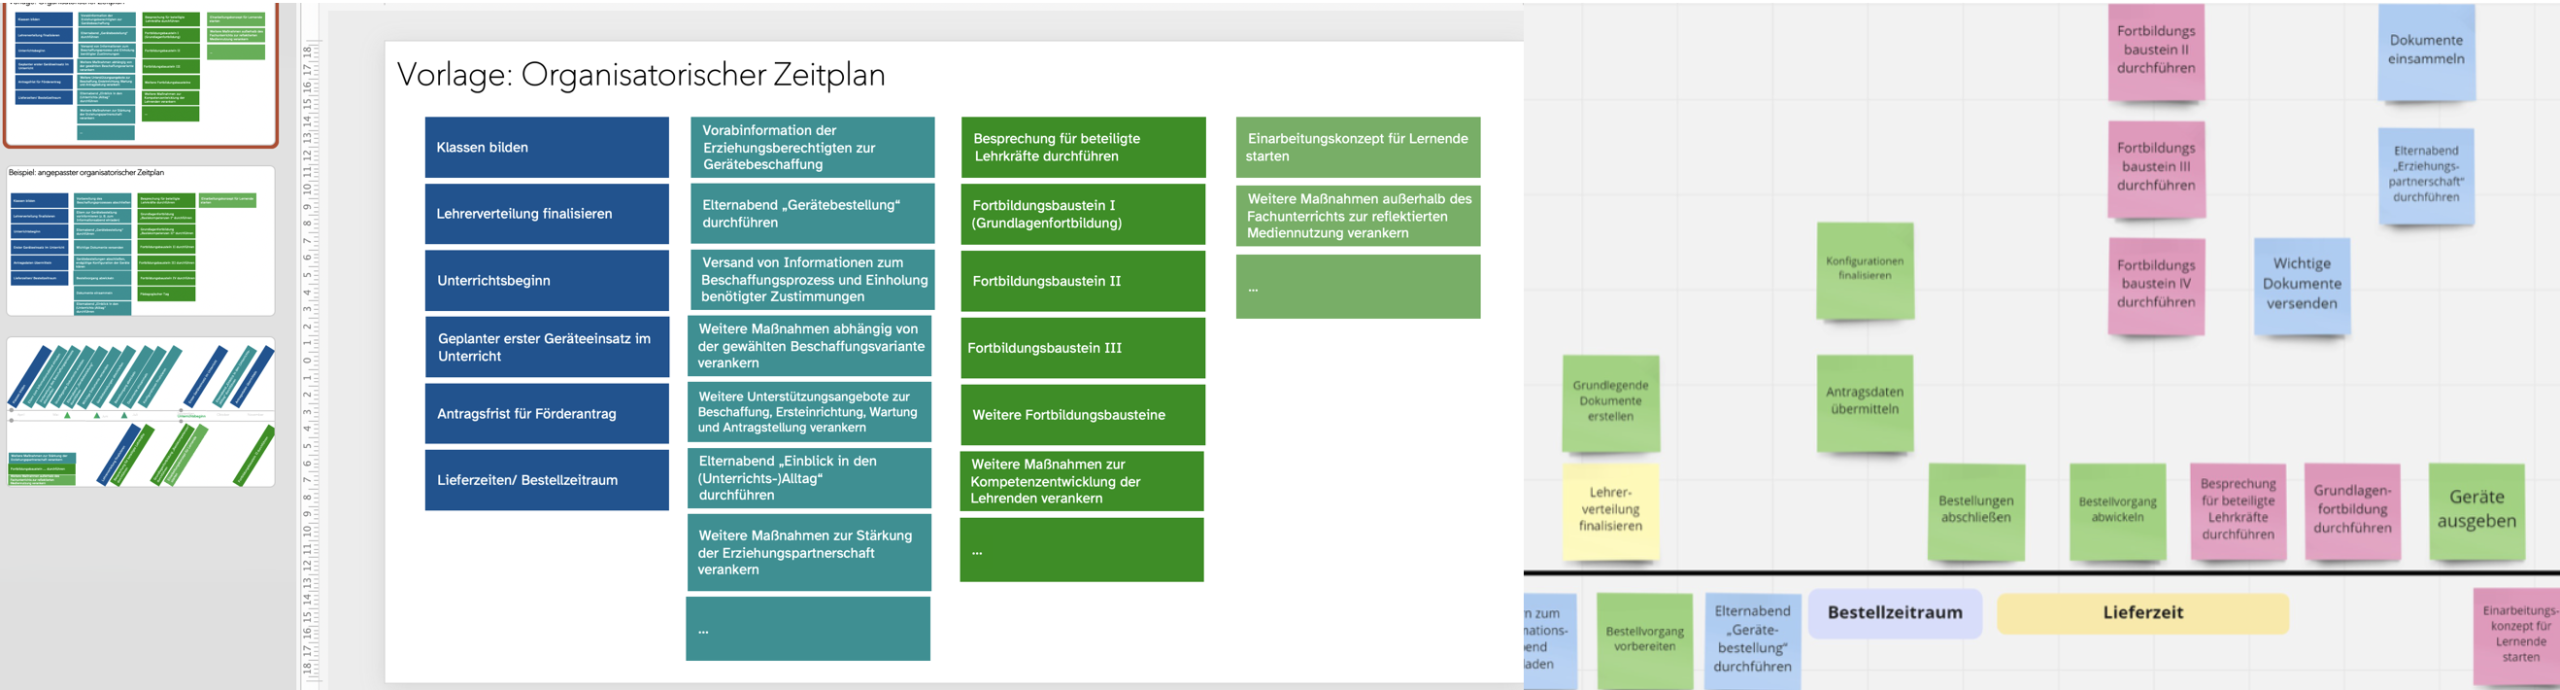Select the first slide thumbnail in panel
This screenshot has height=690, width=2560.
(140, 75)
